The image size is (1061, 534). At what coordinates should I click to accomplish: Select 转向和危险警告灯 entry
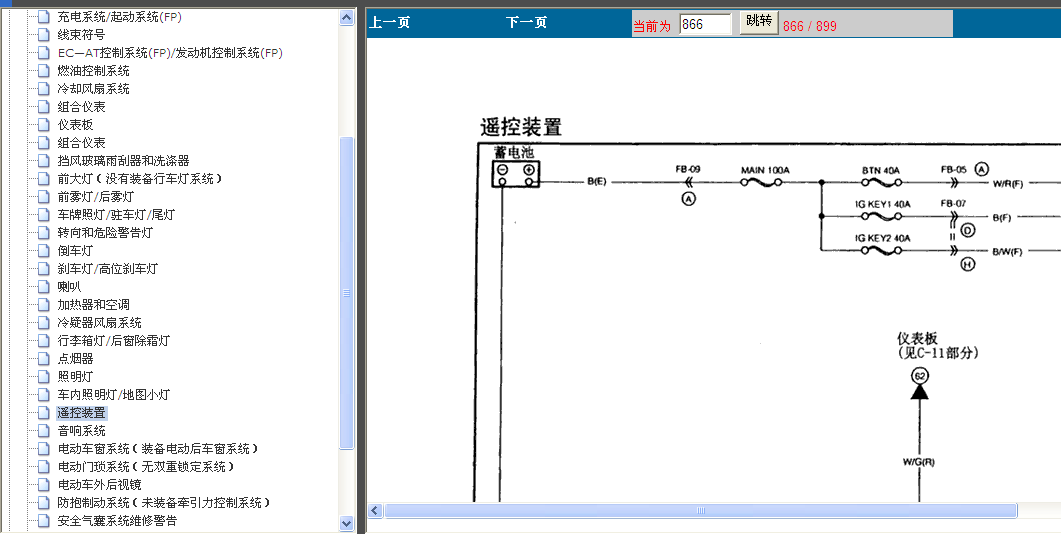pos(105,233)
